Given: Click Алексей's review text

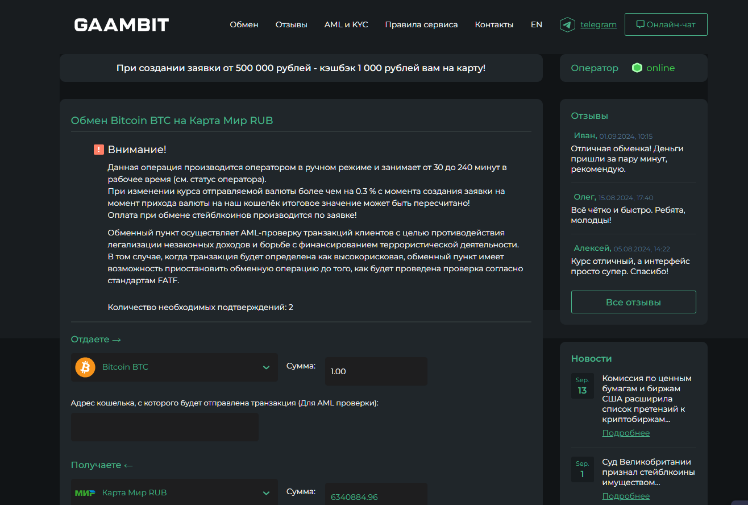Looking at the screenshot, I should pyautogui.click(x=630, y=266).
